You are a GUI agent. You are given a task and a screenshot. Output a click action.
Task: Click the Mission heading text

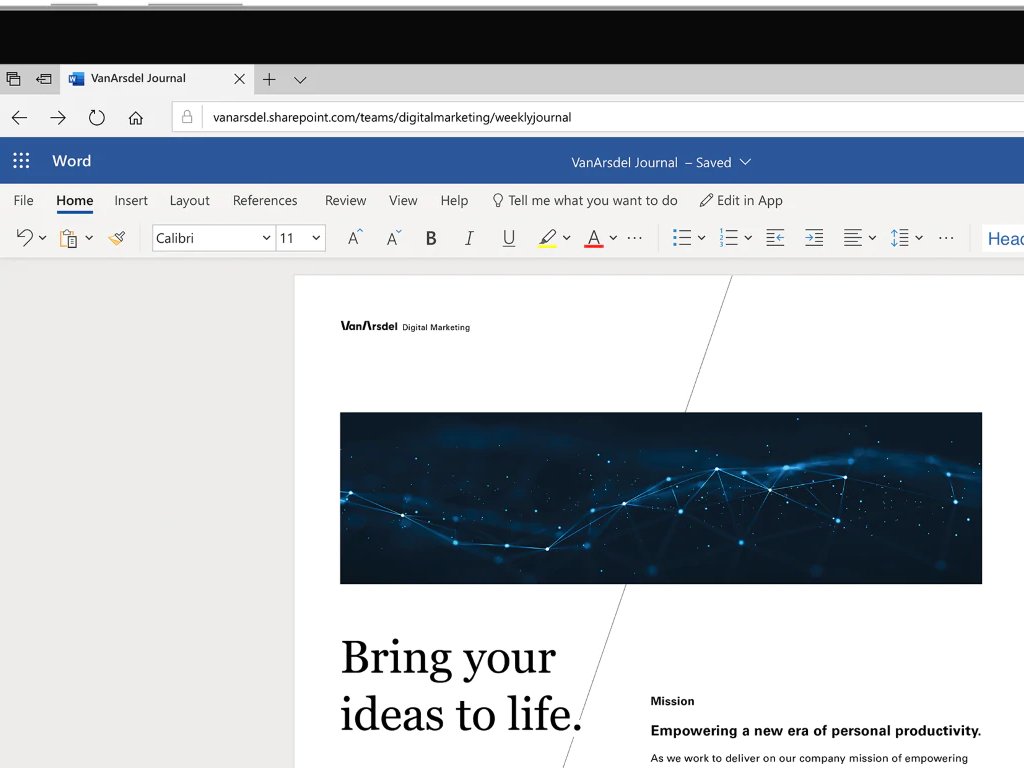click(672, 701)
